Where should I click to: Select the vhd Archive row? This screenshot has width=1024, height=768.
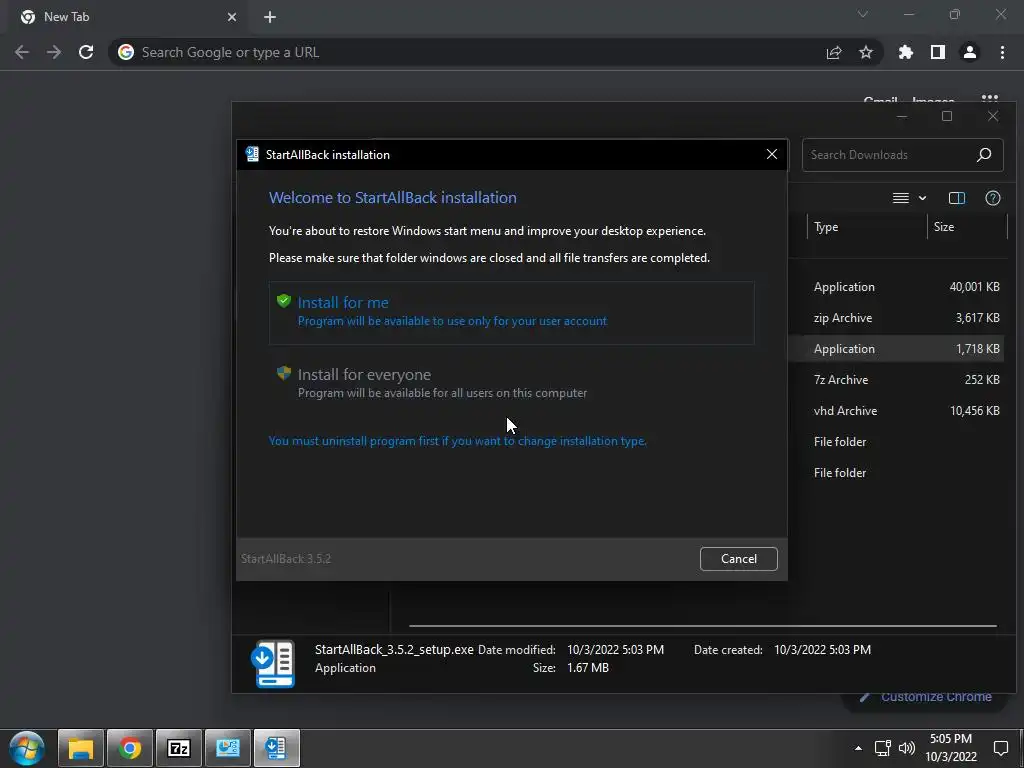pos(896,411)
